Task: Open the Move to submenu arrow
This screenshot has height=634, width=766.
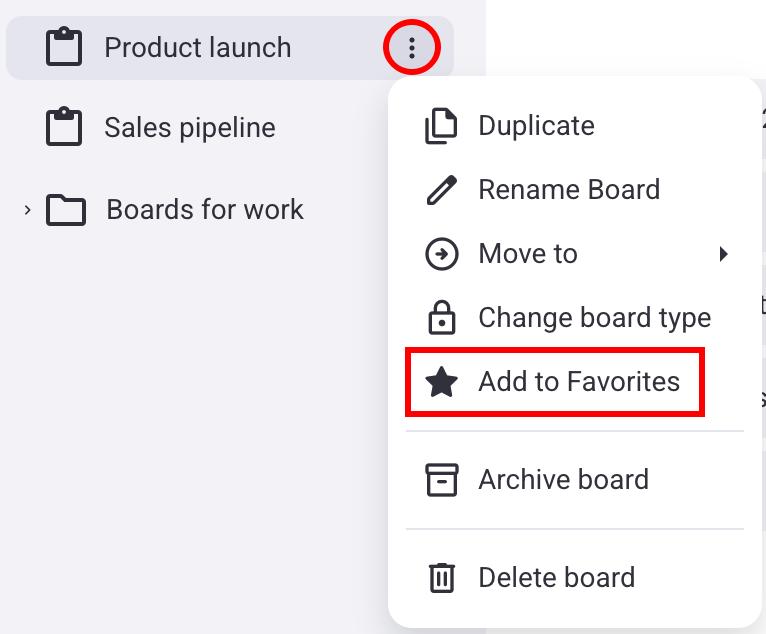Action: click(724, 254)
